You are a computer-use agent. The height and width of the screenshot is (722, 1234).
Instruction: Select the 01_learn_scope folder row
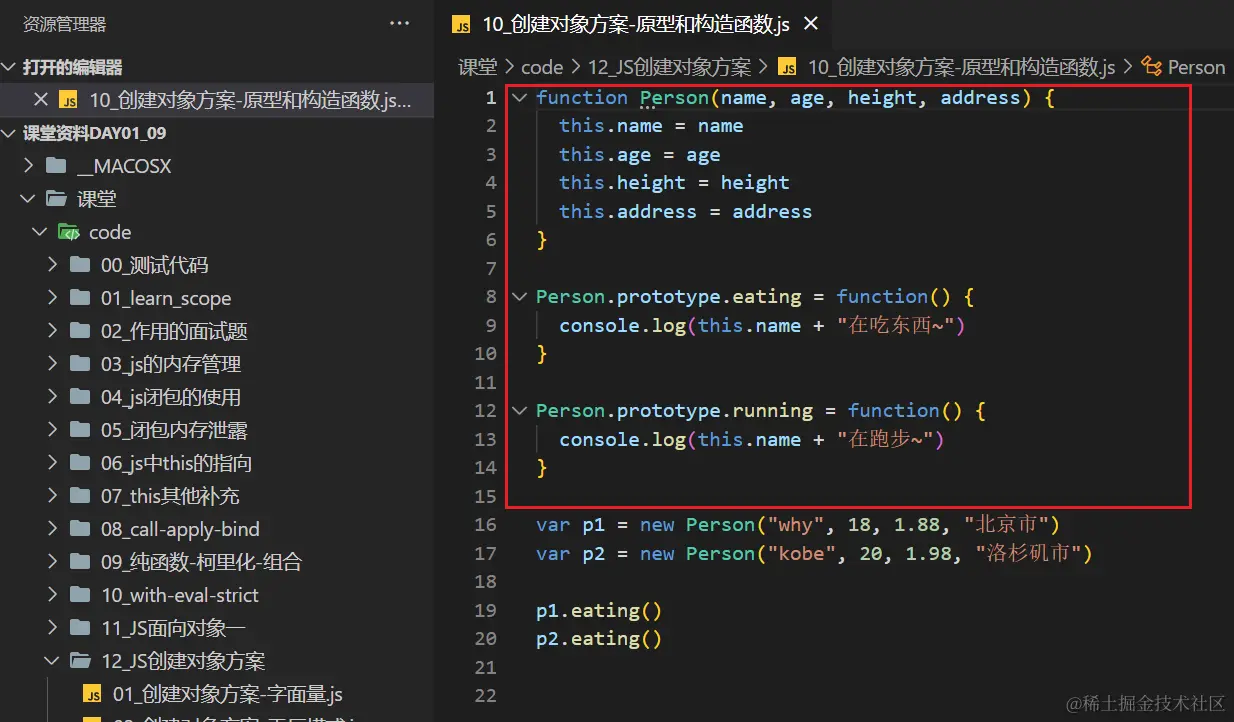point(217,298)
